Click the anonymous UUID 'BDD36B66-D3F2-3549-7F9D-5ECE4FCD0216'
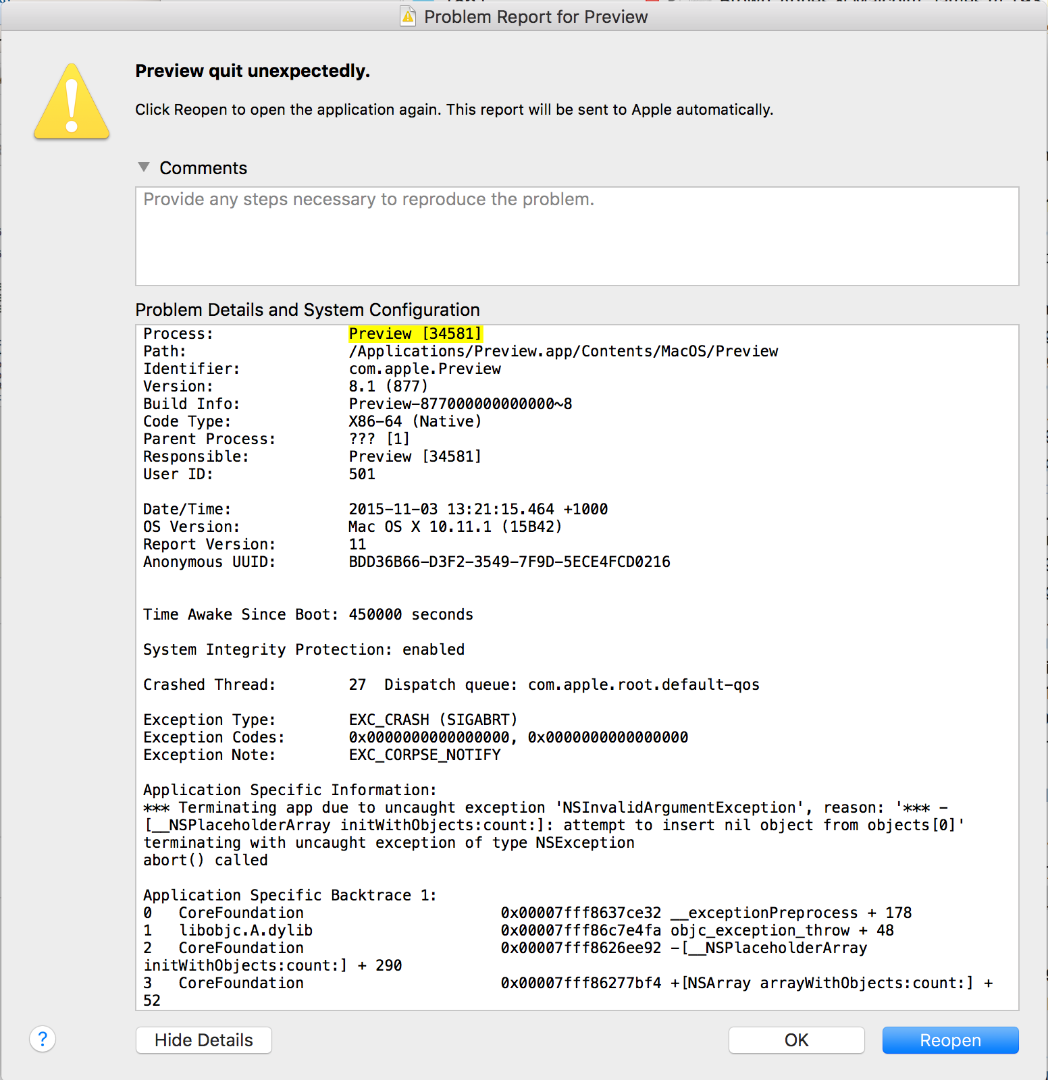Viewport: 1048px width, 1080px height. click(x=510, y=562)
